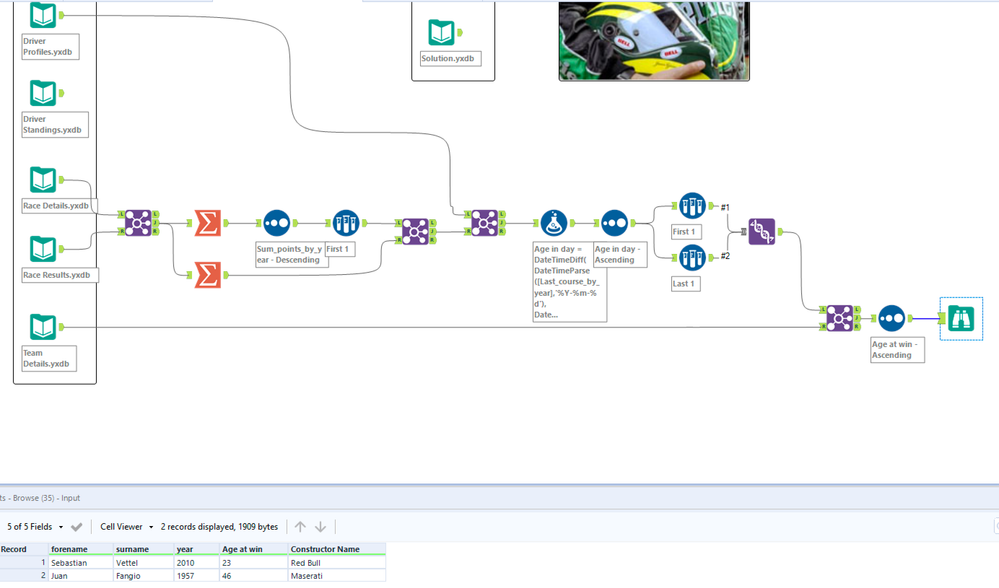Select the Race Results.yxdb input tool

(43, 249)
